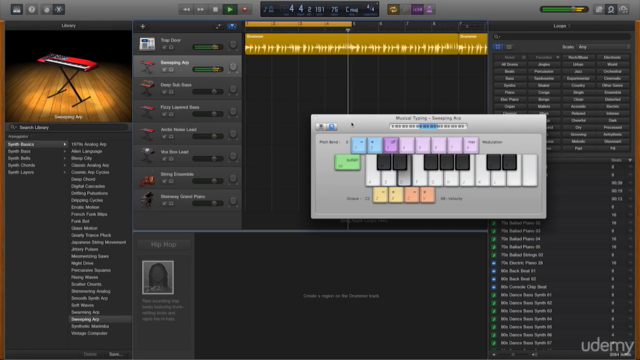Switch loops to column view
This screenshot has width=640, height=360.
[x=509, y=47]
